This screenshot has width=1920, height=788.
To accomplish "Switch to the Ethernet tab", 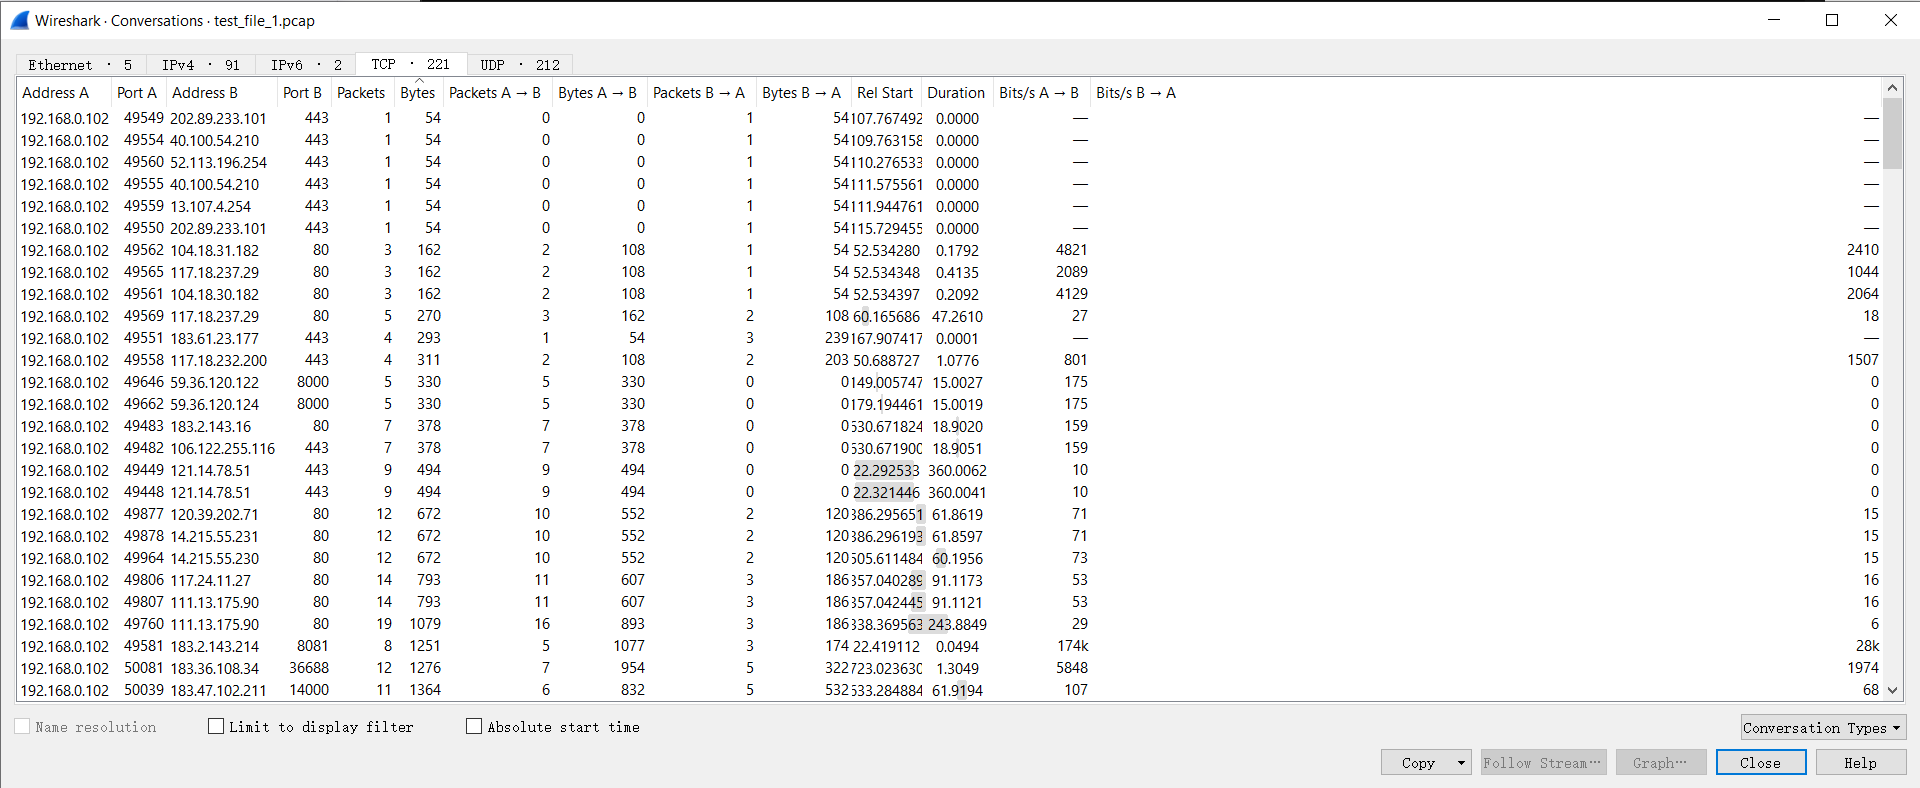I will (x=80, y=64).
